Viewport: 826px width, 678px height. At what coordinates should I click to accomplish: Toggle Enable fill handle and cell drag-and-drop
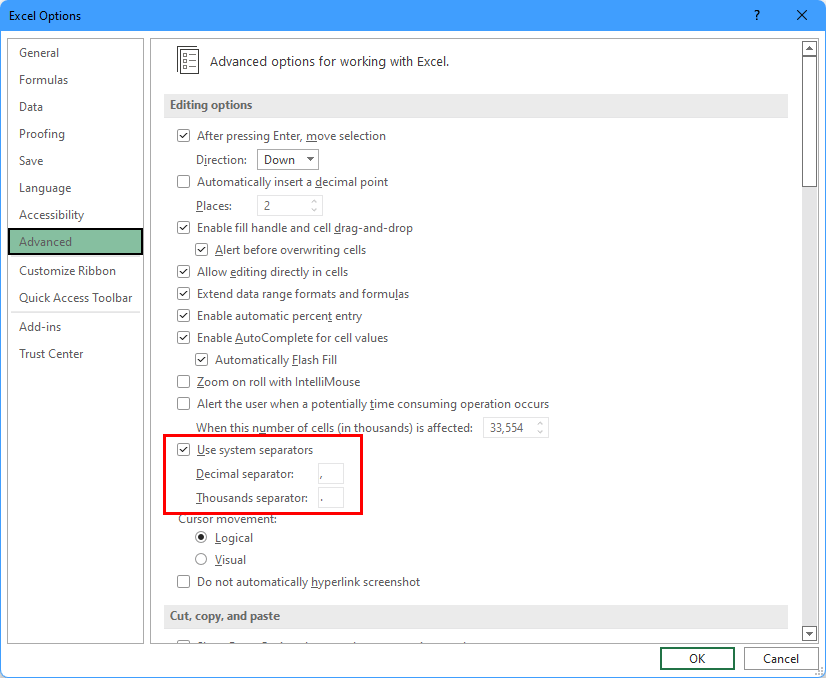(x=183, y=228)
